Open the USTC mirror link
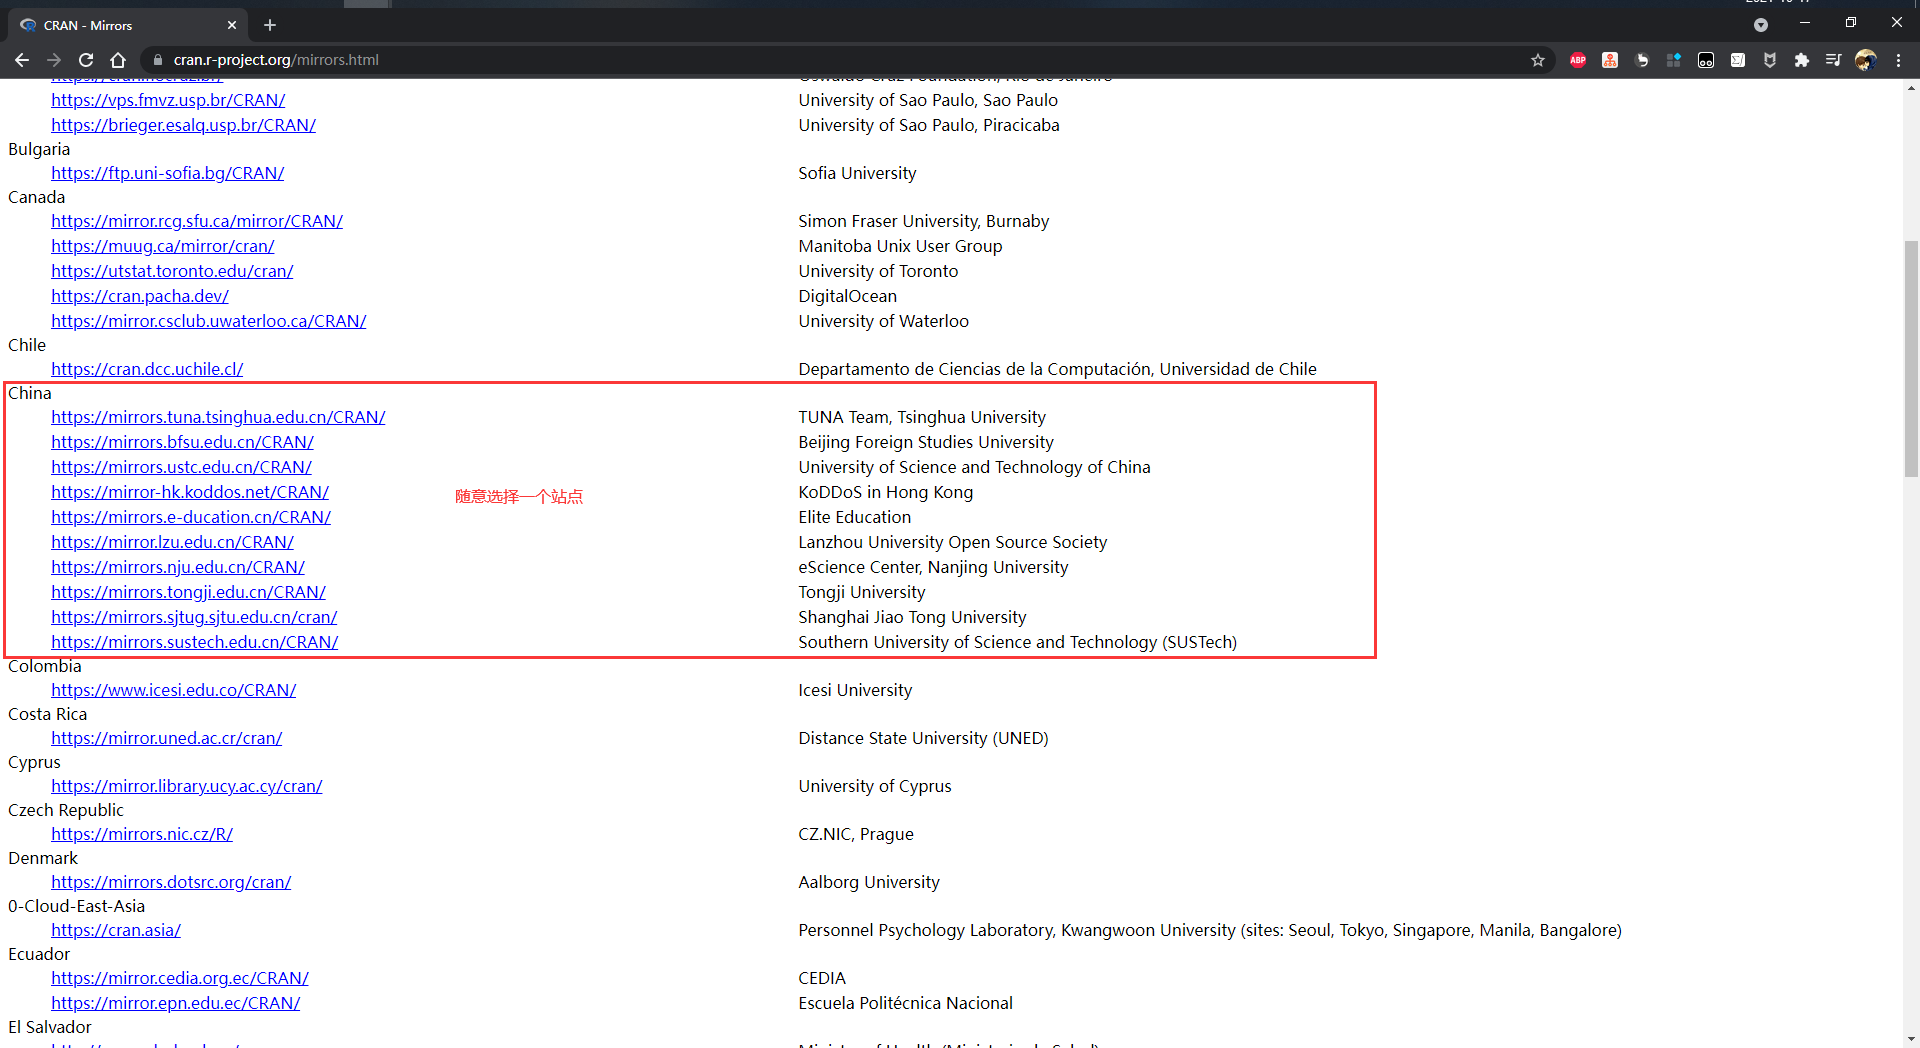This screenshot has height=1048, width=1920. click(x=181, y=467)
